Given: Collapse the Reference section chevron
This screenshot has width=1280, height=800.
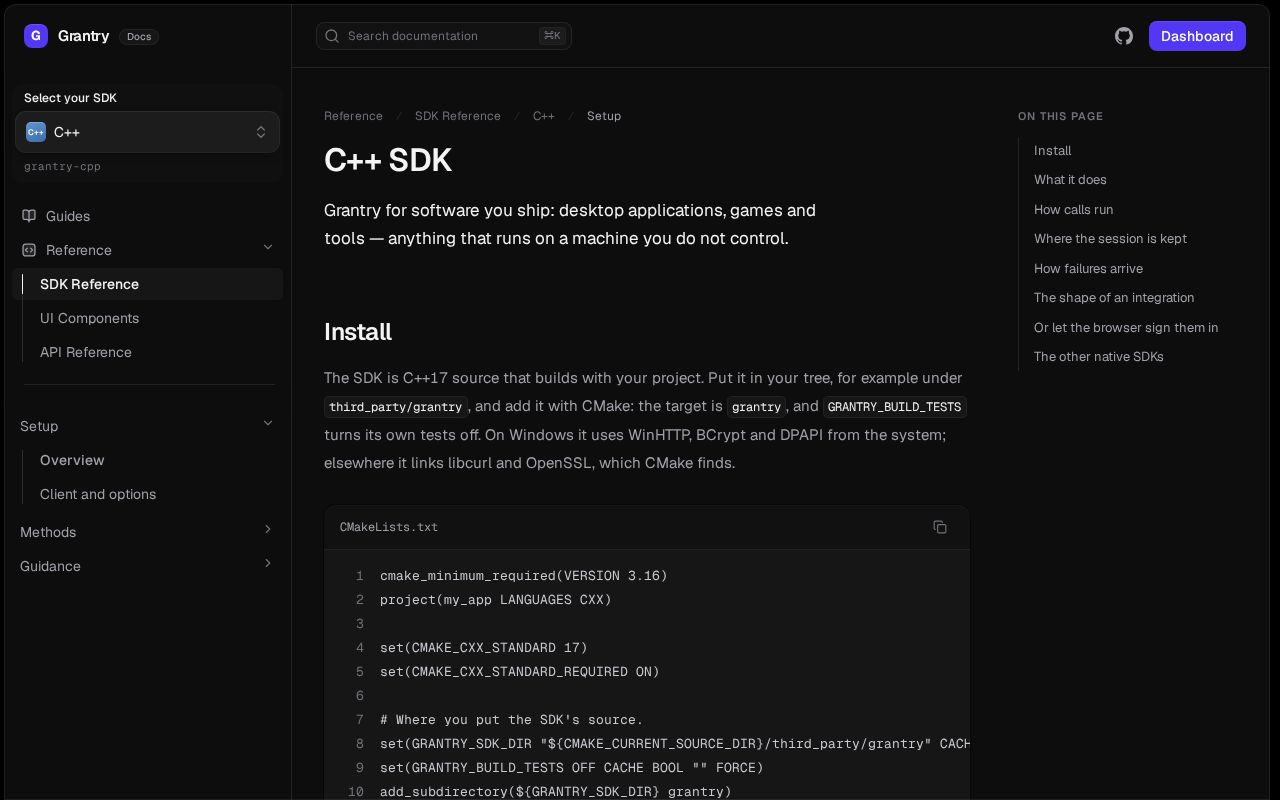Looking at the screenshot, I should pos(268,248).
